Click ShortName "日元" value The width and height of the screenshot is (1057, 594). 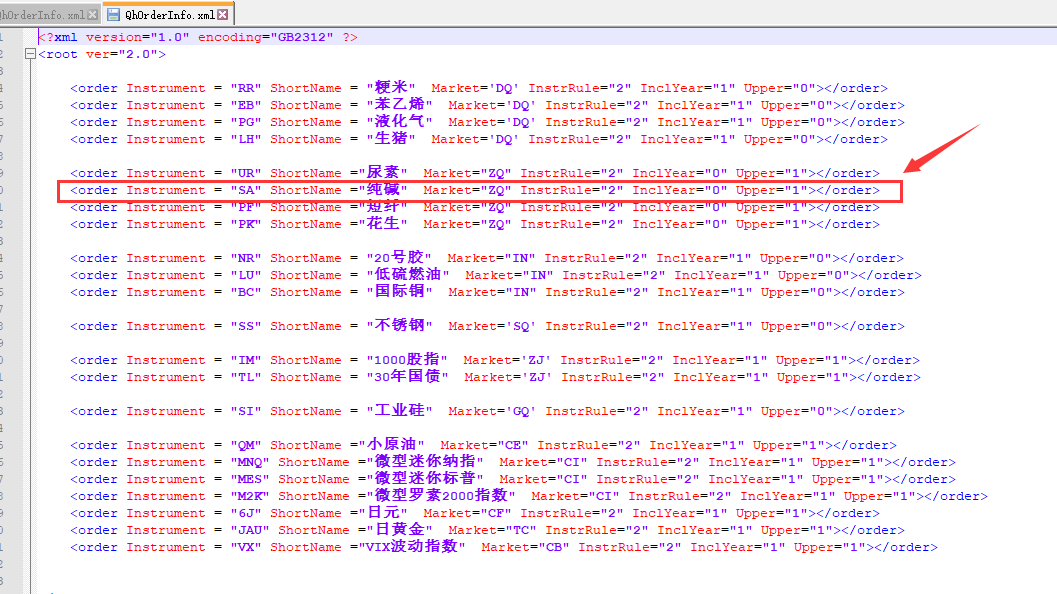pyautogui.click(x=383, y=512)
